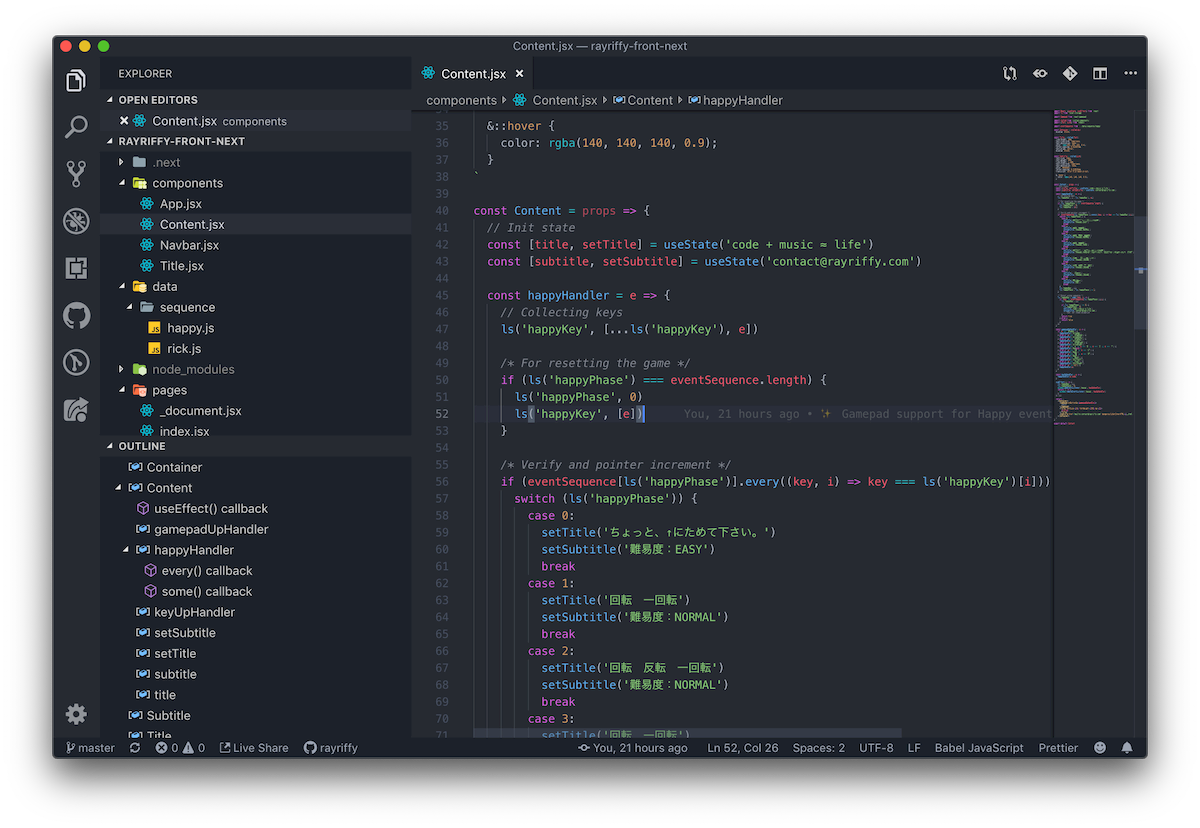Click 'You, 21 hours ago' blame in status bar
The width and height of the screenshot is (1200, 828).
point(633,748)
